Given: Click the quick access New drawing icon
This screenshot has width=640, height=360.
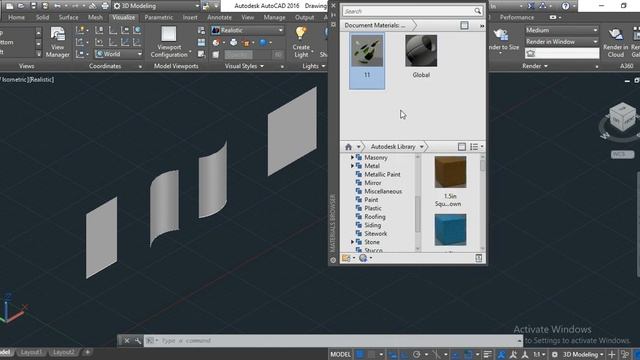Looking at the screenshot, I should click(9, 6).
